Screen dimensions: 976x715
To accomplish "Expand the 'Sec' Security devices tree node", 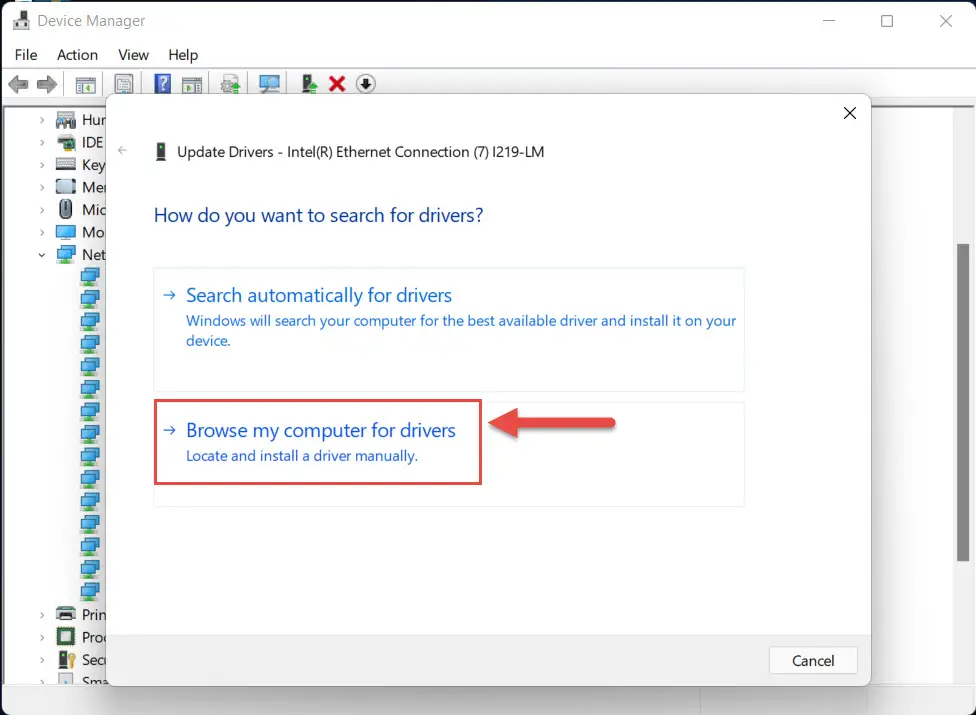I will 42,660.
